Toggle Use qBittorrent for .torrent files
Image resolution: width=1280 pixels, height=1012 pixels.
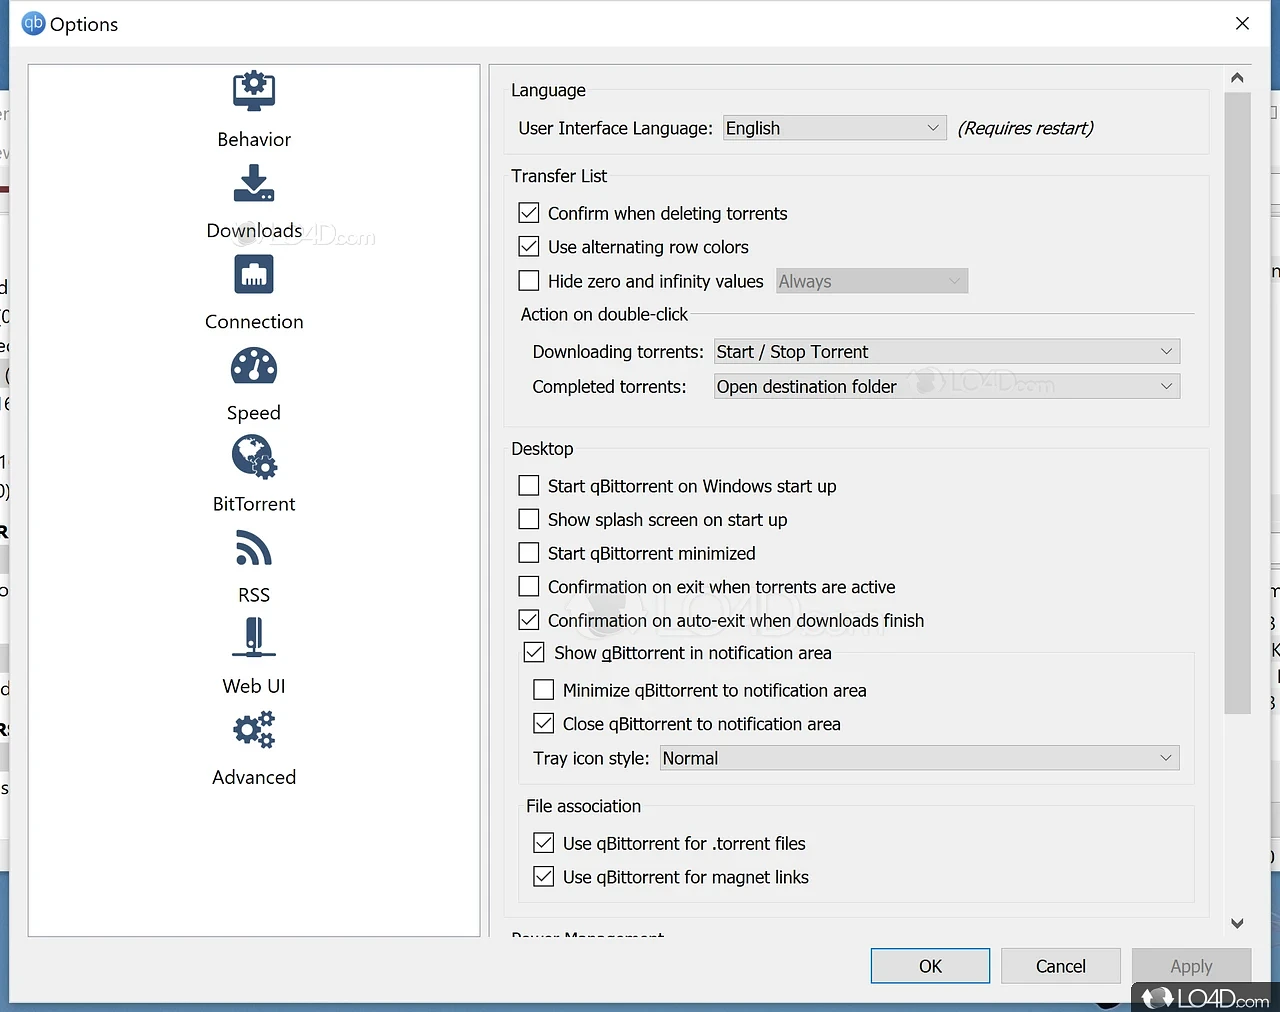[x=544, y=843]
